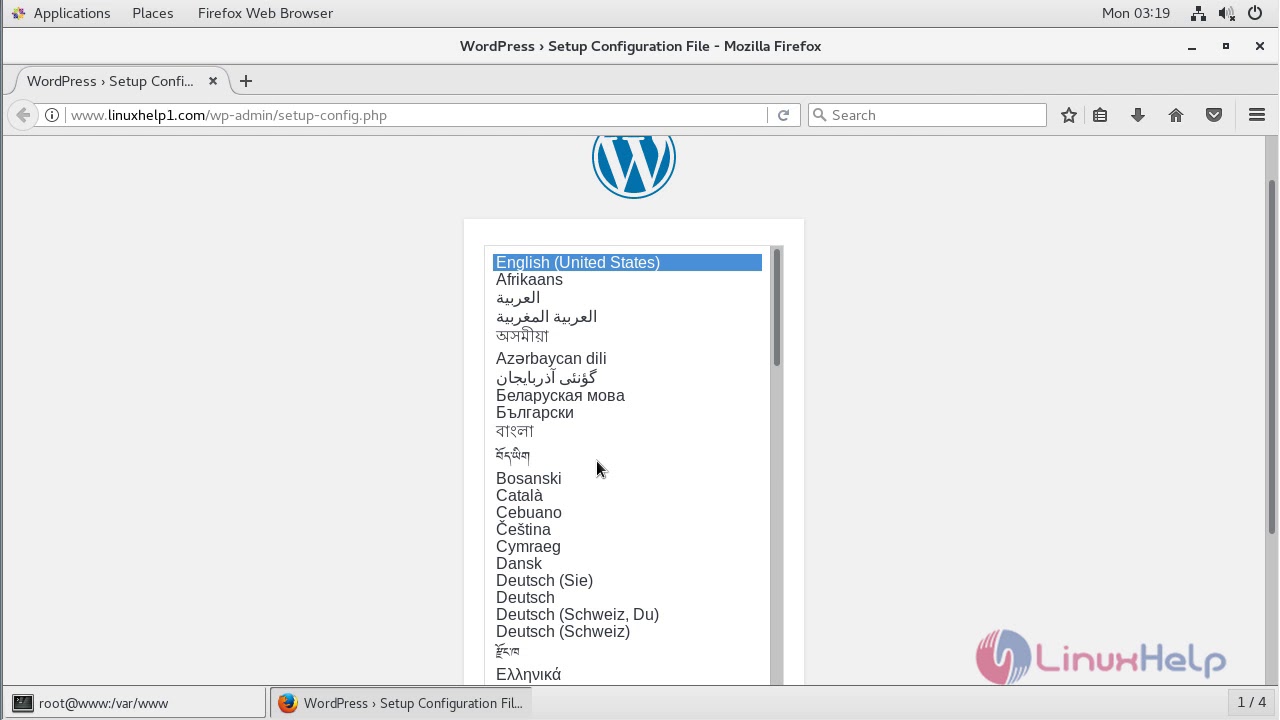Click the Firefox back arrow button
Image resolution: width=1280 pixels, height=720 pixels.
tap(23, 115)
